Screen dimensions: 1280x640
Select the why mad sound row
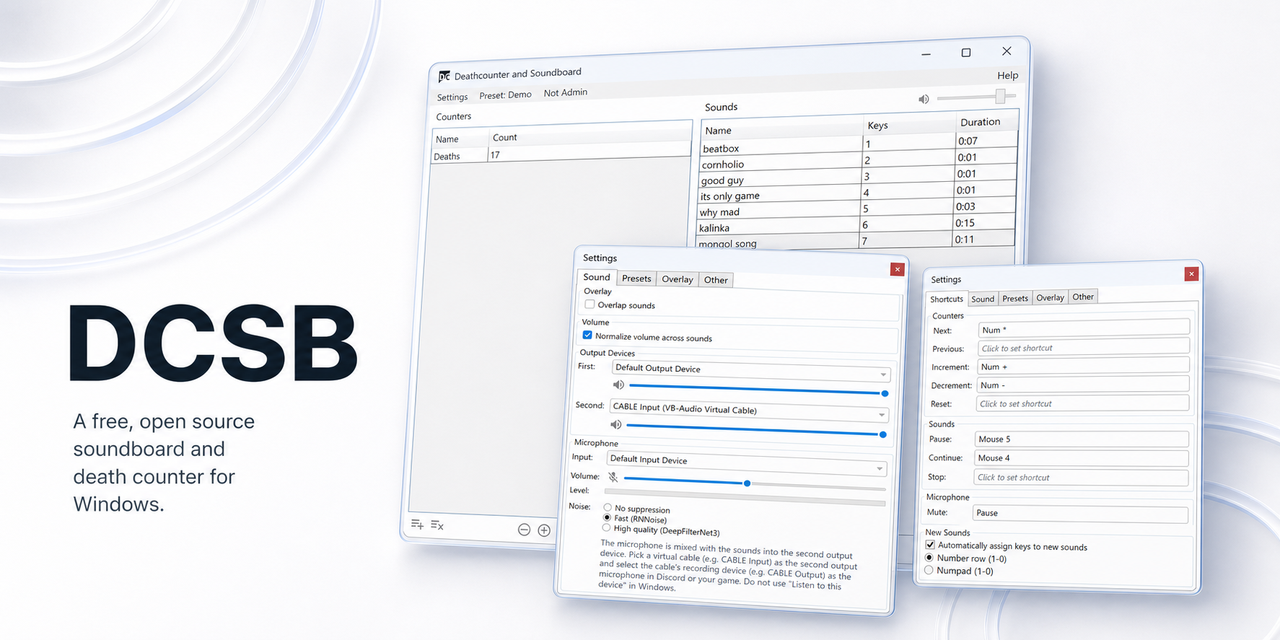(858, 209)
